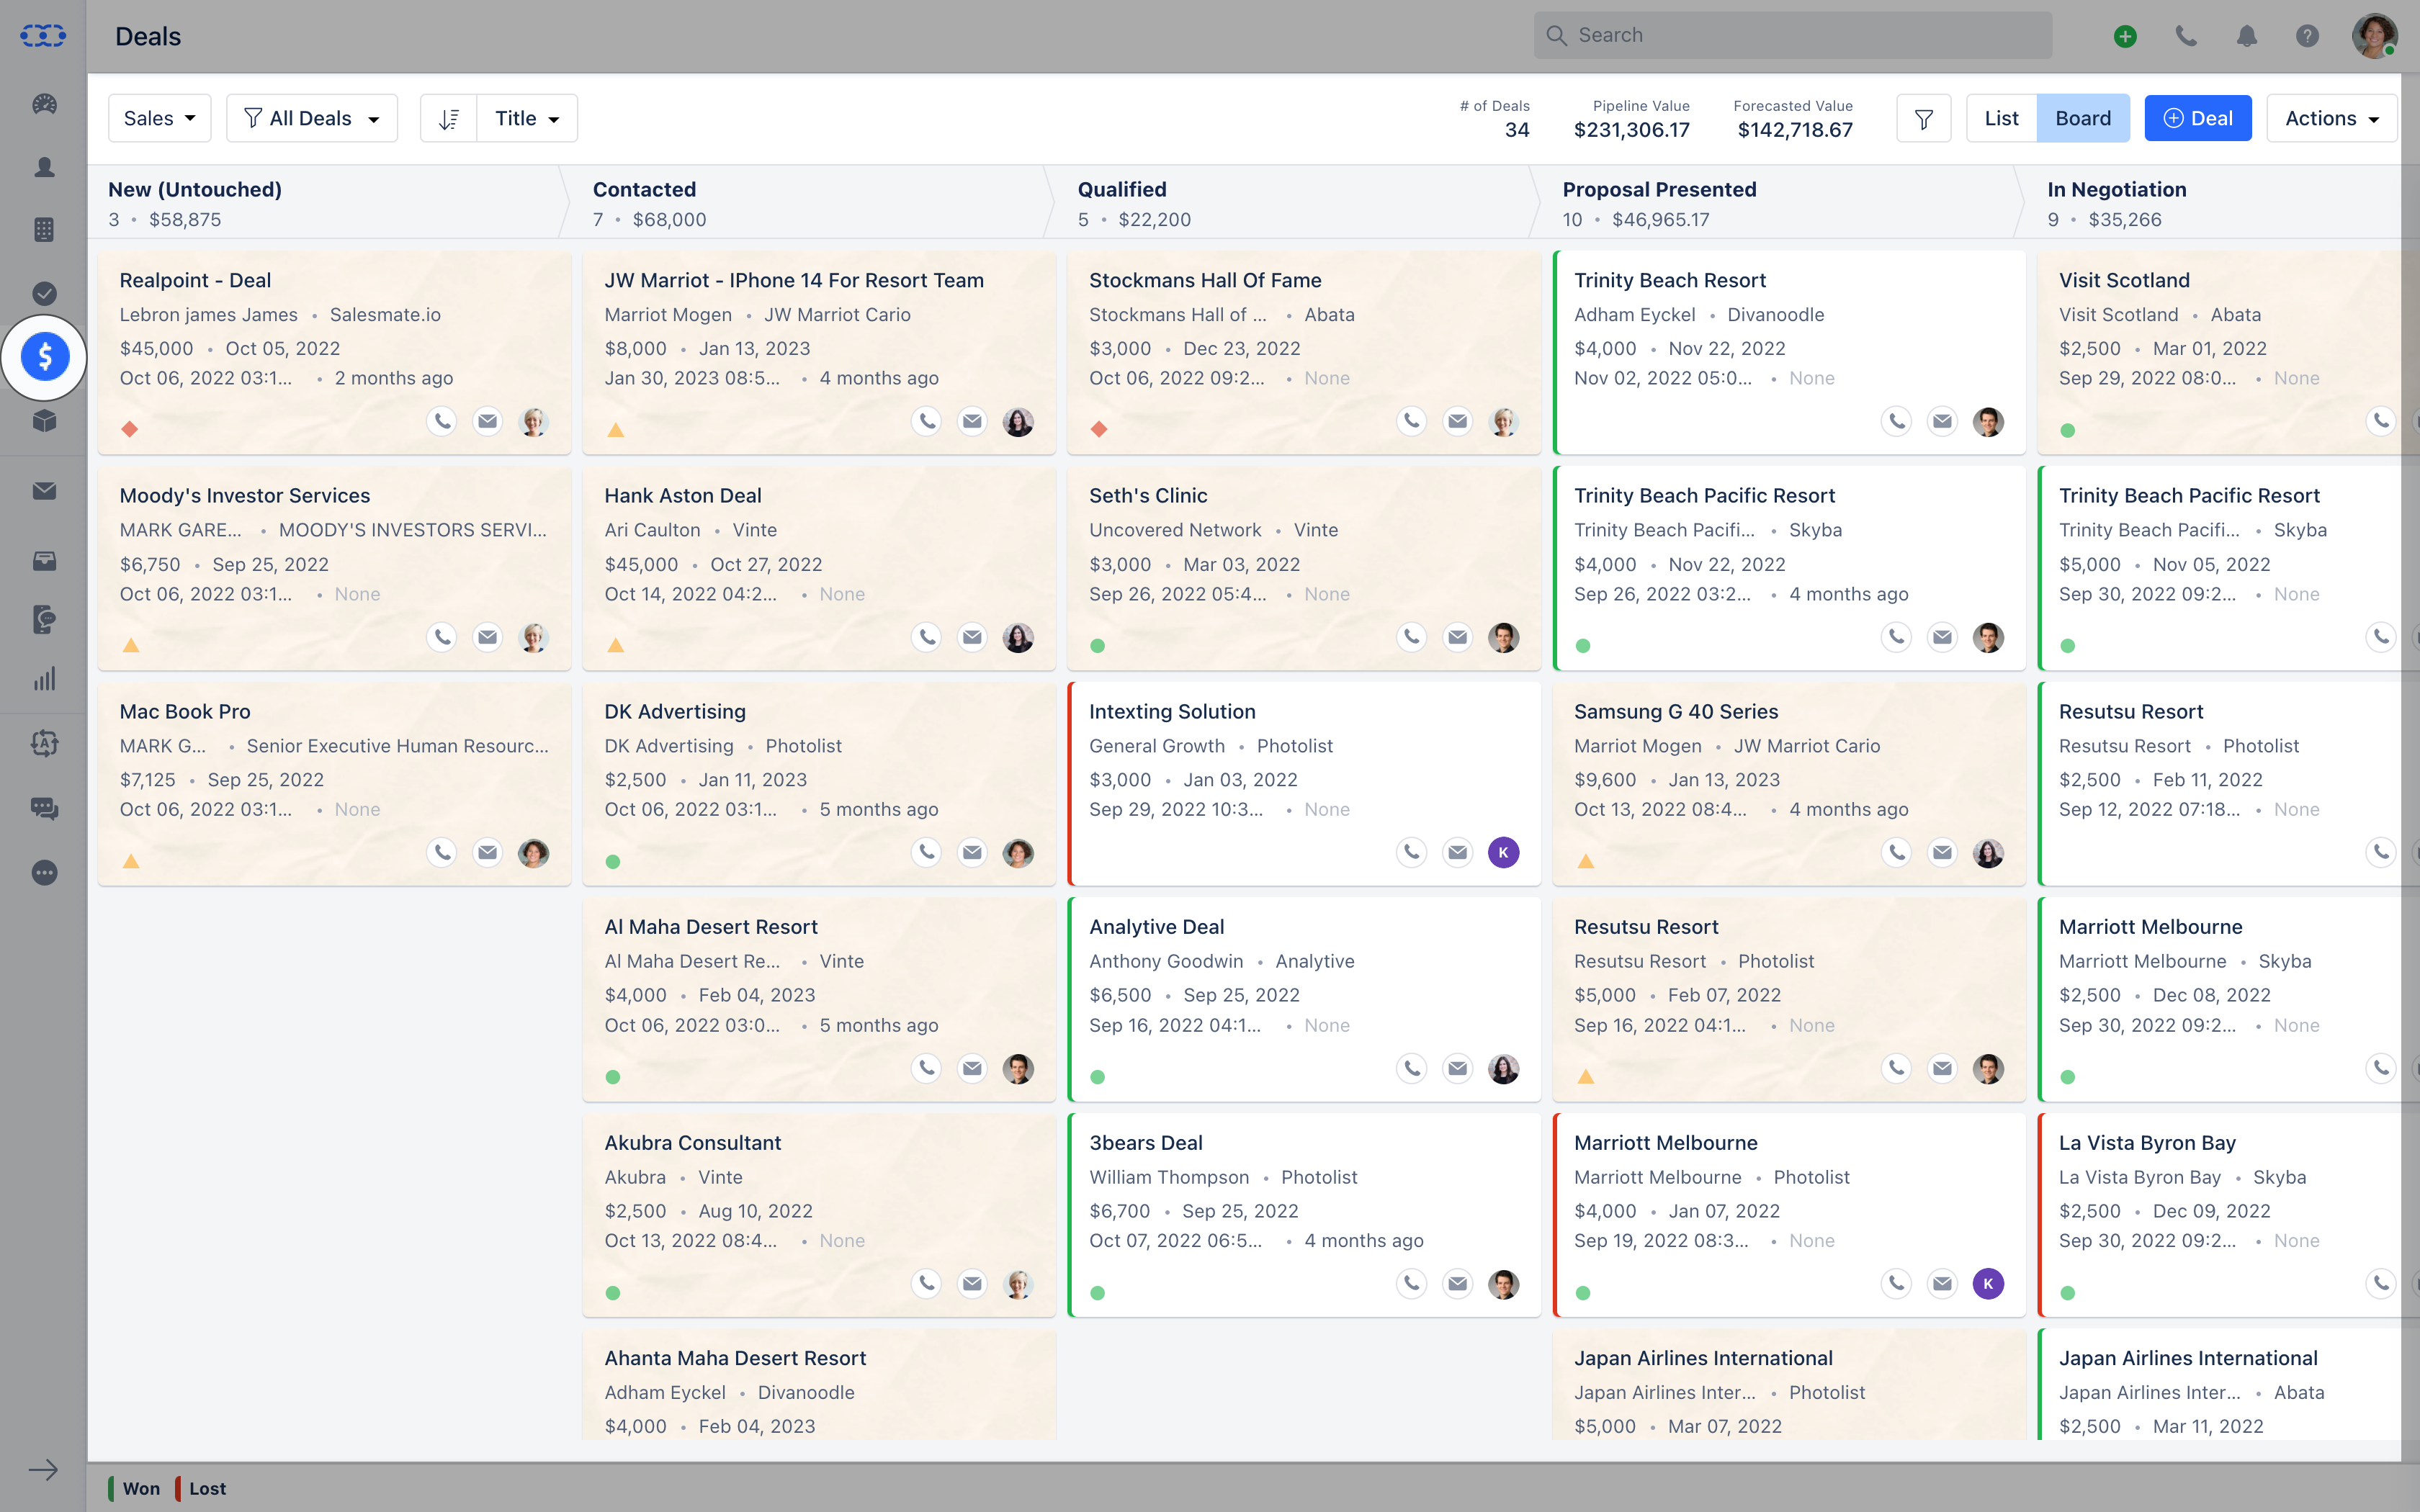Open Contacts from the sidebar person icon

click(44, 167)
